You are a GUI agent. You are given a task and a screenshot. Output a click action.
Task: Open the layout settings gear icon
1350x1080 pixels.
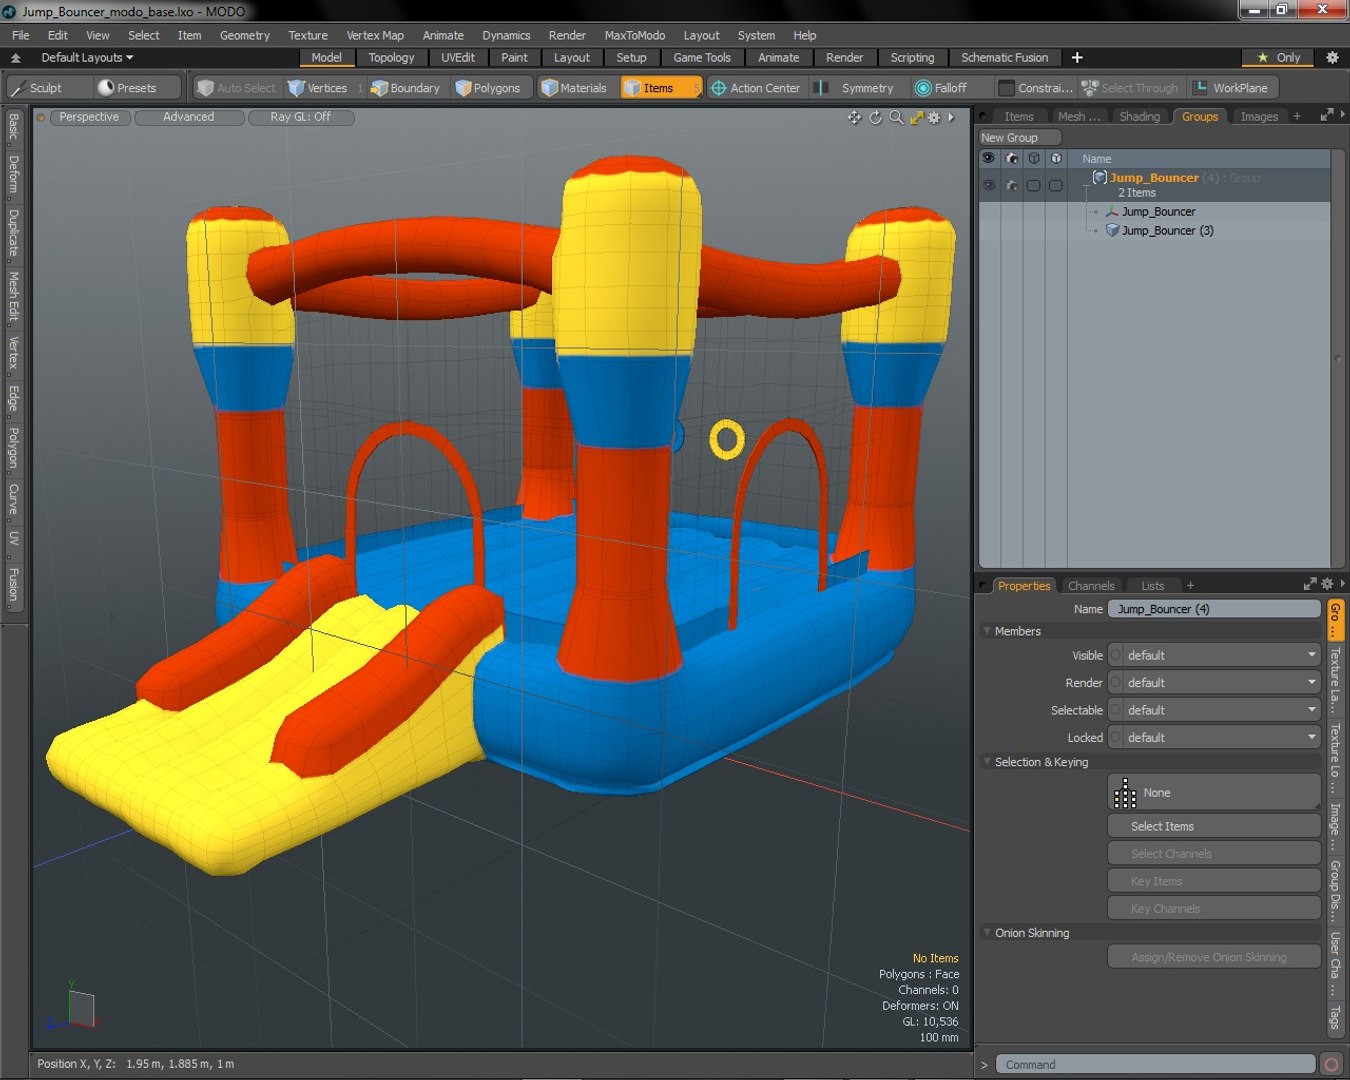coord(1332,58)
